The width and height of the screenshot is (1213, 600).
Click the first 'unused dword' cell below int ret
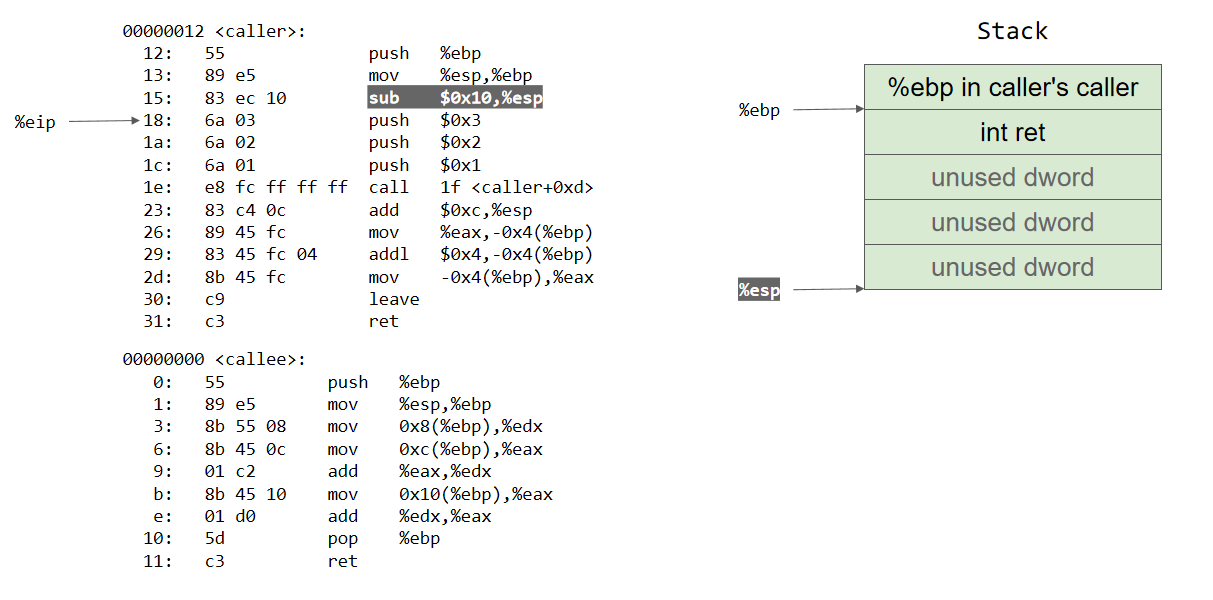pos(1013,177)
